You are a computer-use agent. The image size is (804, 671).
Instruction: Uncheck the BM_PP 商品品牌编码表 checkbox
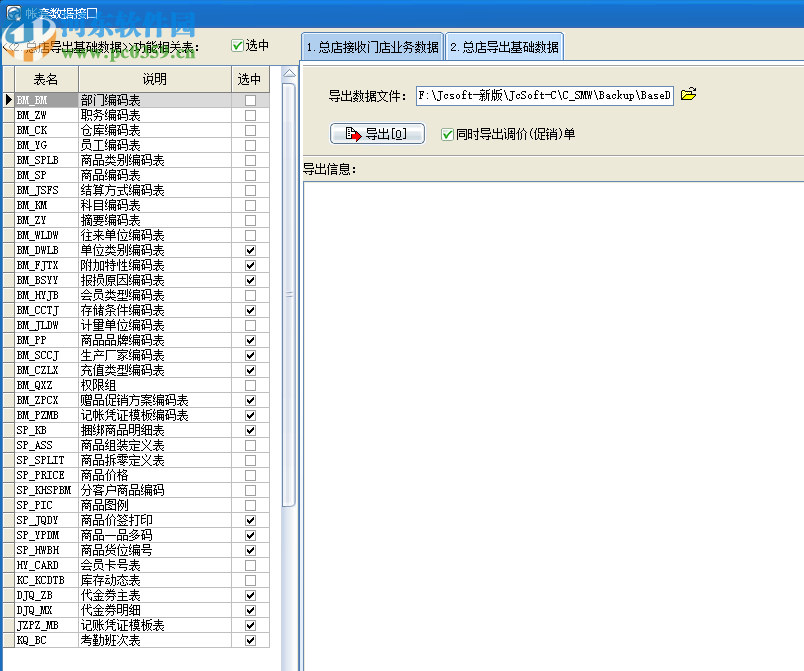(x=250, y=340)
